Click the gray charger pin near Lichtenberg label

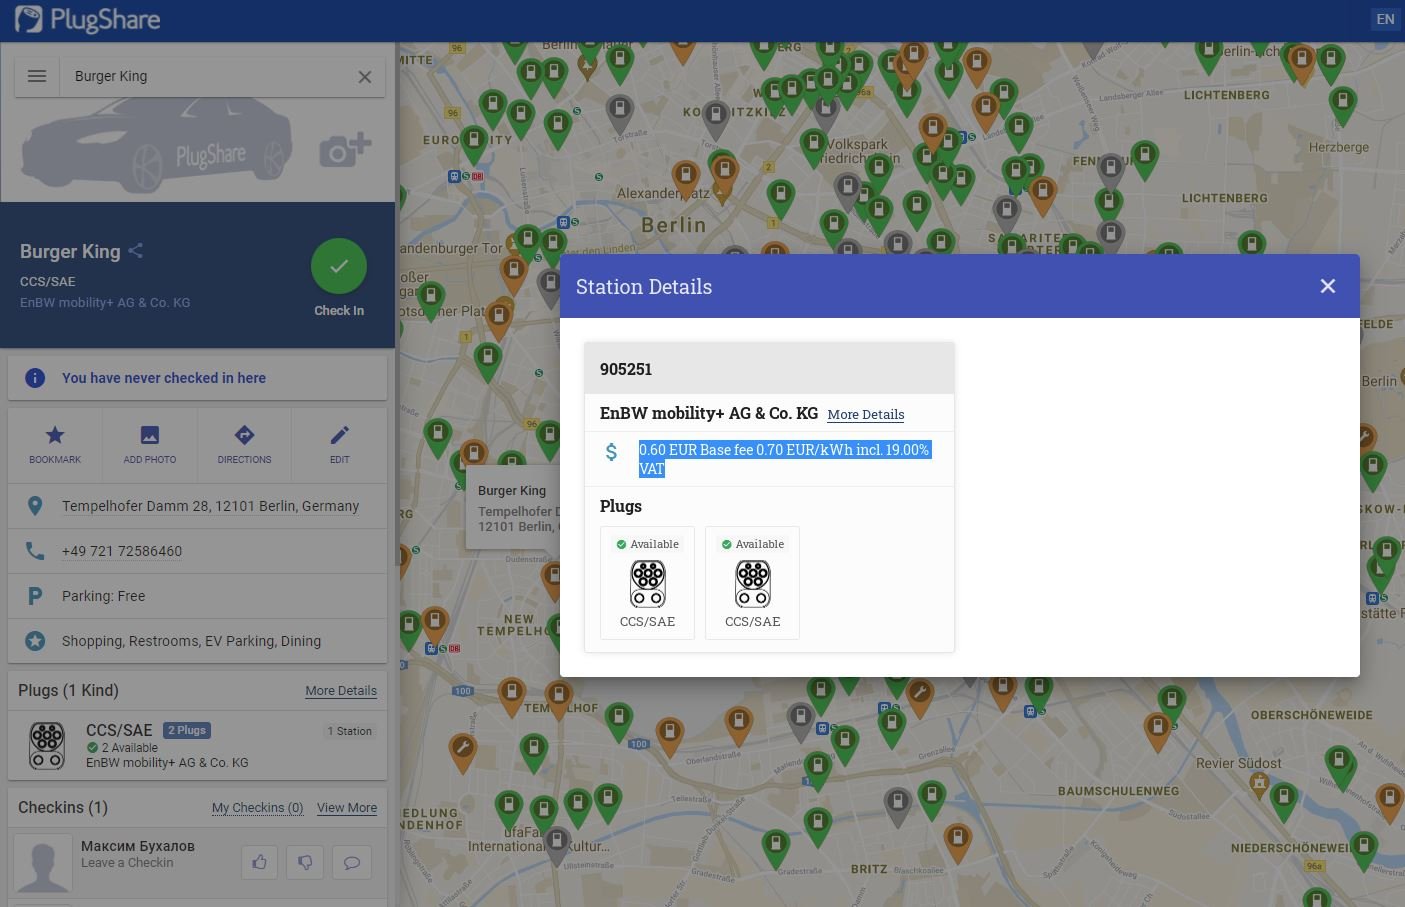click(x=1111, y=171)
